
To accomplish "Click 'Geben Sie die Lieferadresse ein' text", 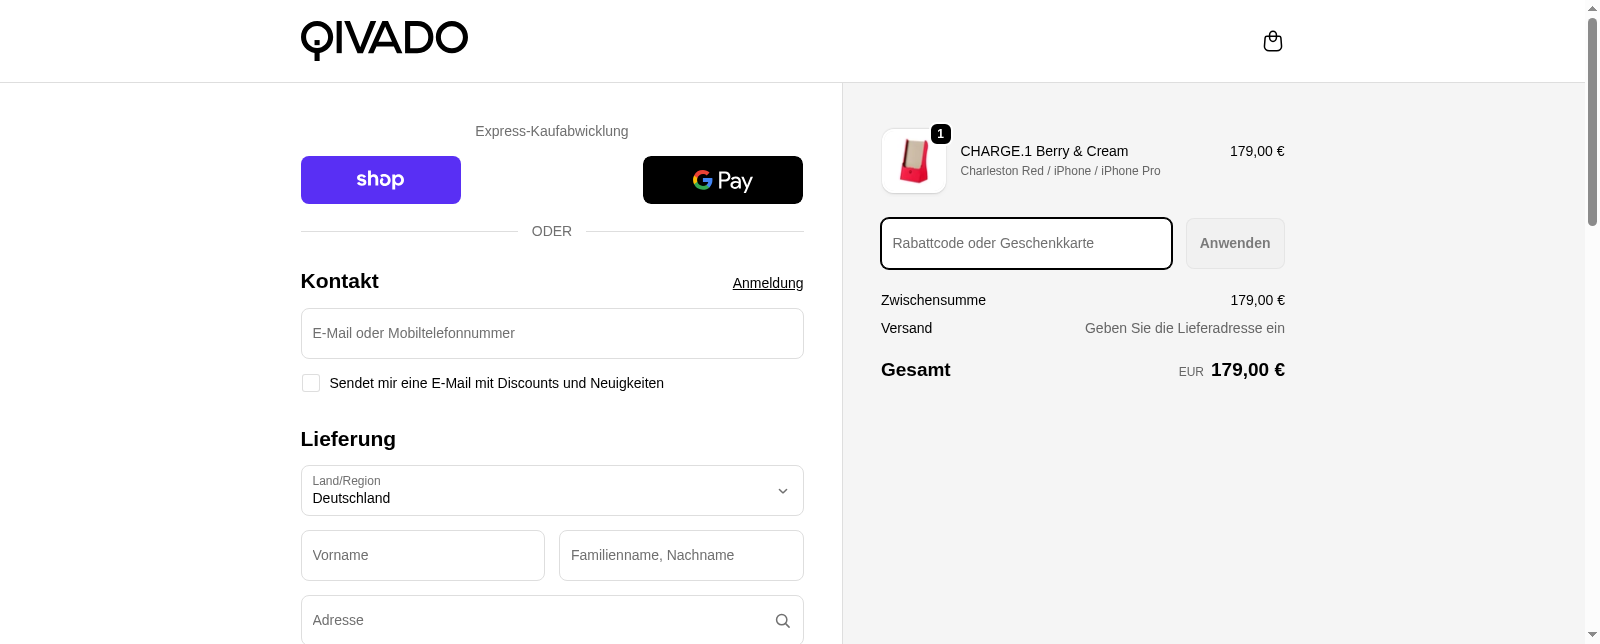I will point(1185,328).
